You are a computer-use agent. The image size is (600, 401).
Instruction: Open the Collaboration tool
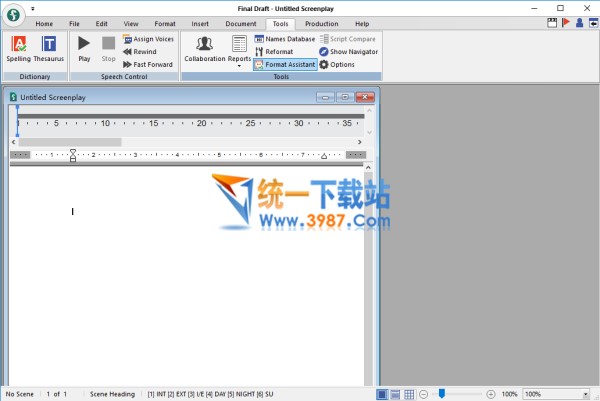point(205,48)
